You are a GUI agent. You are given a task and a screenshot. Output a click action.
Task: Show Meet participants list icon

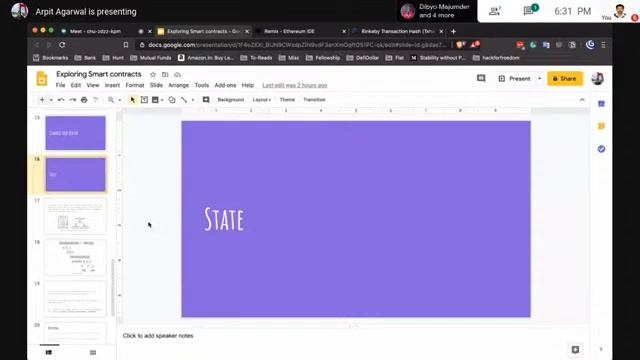[x=495, y=11]
